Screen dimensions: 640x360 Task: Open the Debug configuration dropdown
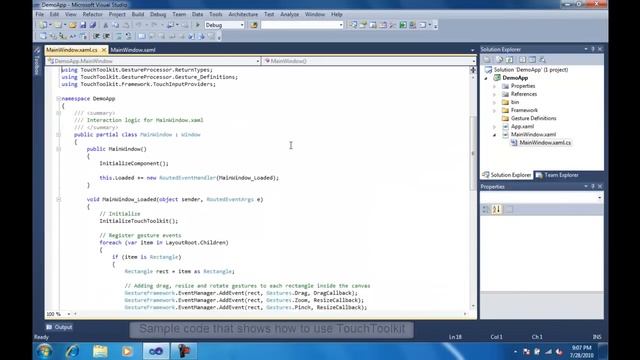click(x=242, y=25)
